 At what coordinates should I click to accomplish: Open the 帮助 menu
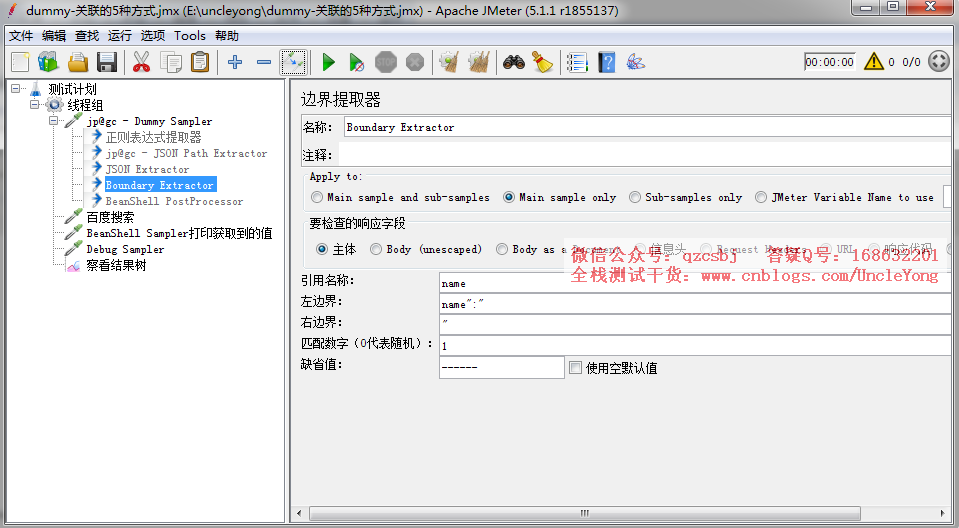point(227,35)
